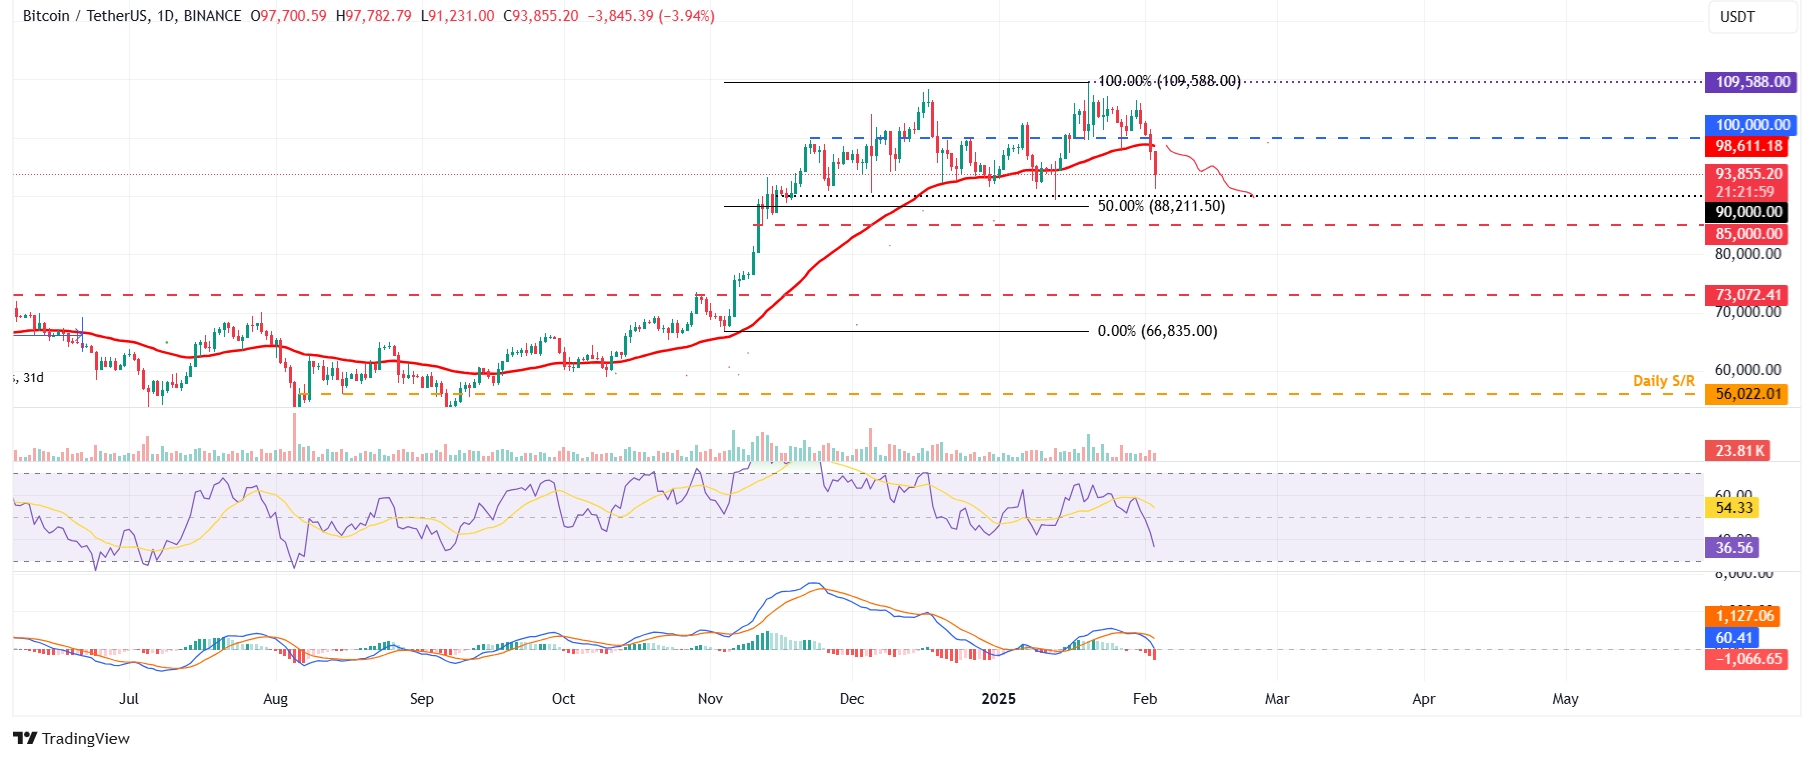Click the 100,000.00 blue price label

tap(1753, 125)
